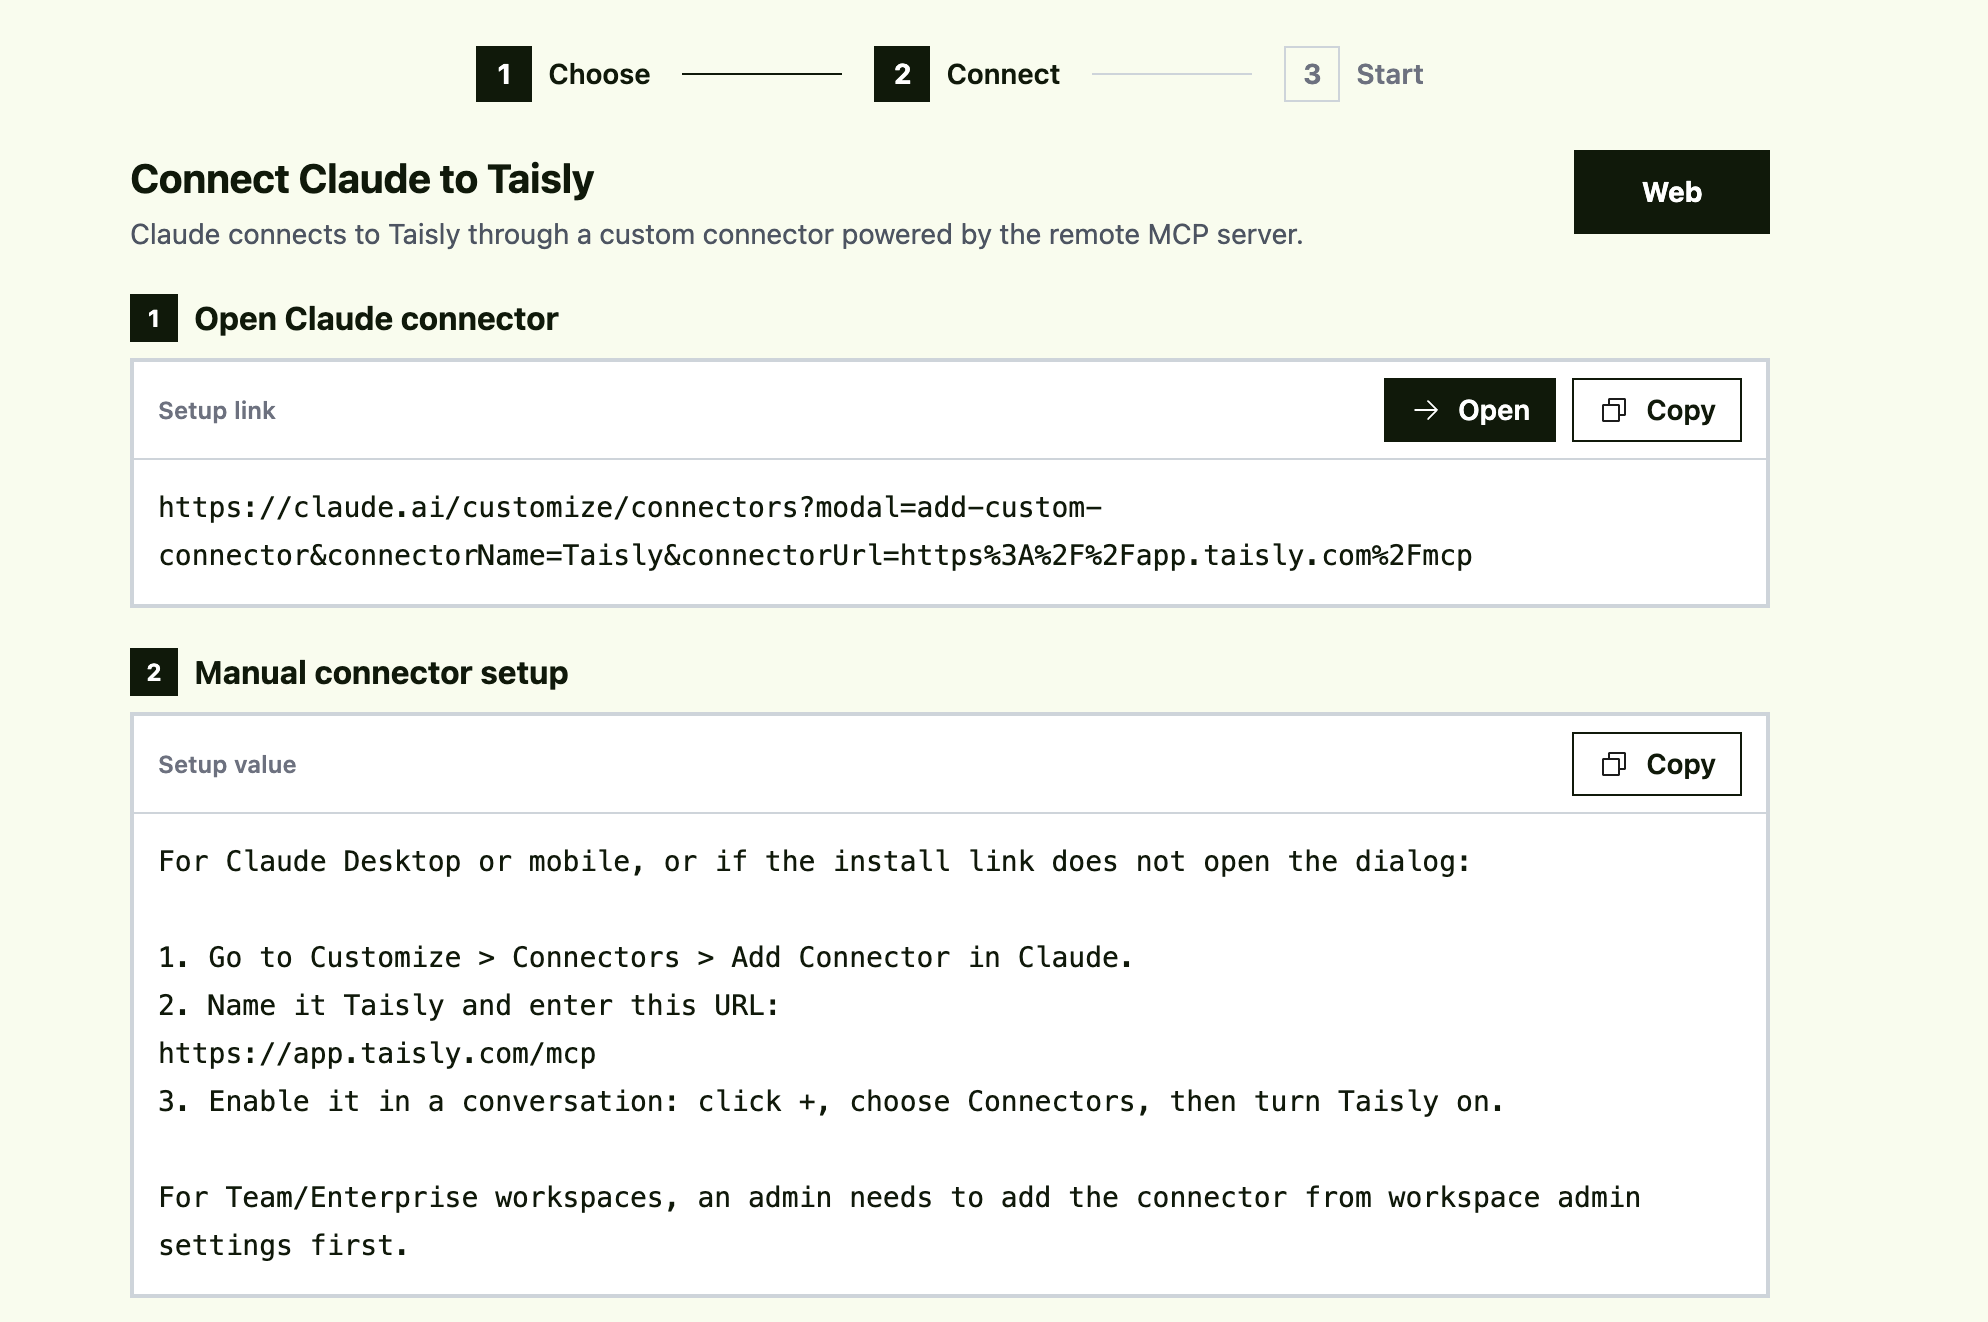Click the Manual connector setup heading
Screen dimensions: 1988x1322
[x=381, y=672]
